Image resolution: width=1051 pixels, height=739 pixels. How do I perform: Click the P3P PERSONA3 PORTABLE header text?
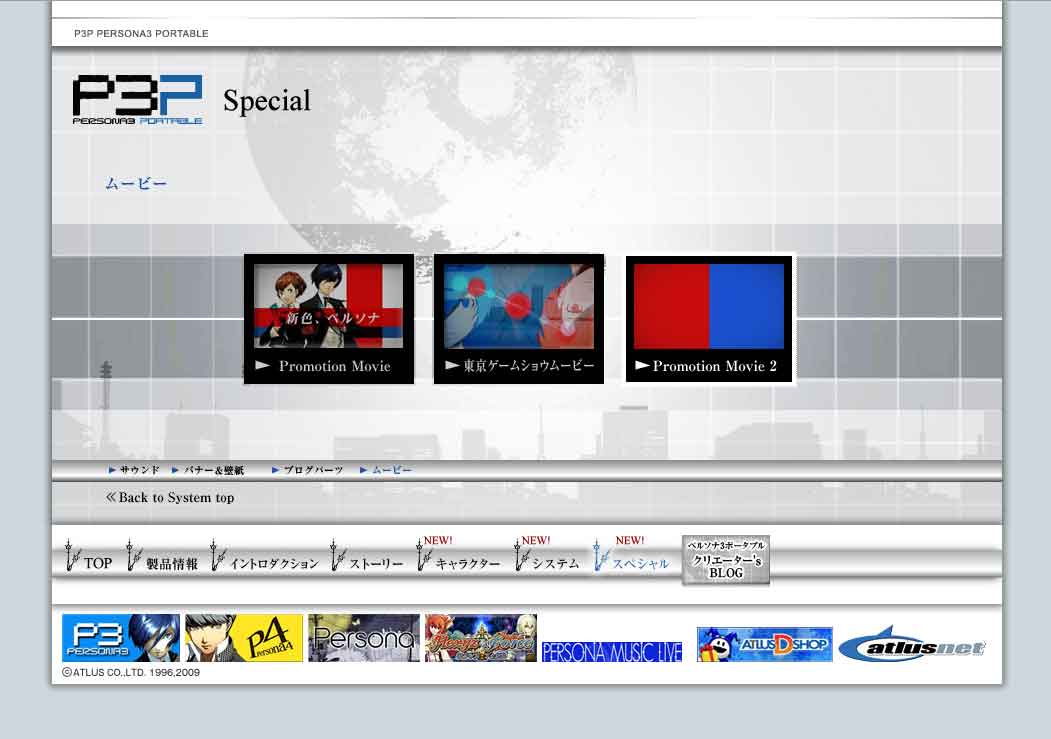click(141, 33)
